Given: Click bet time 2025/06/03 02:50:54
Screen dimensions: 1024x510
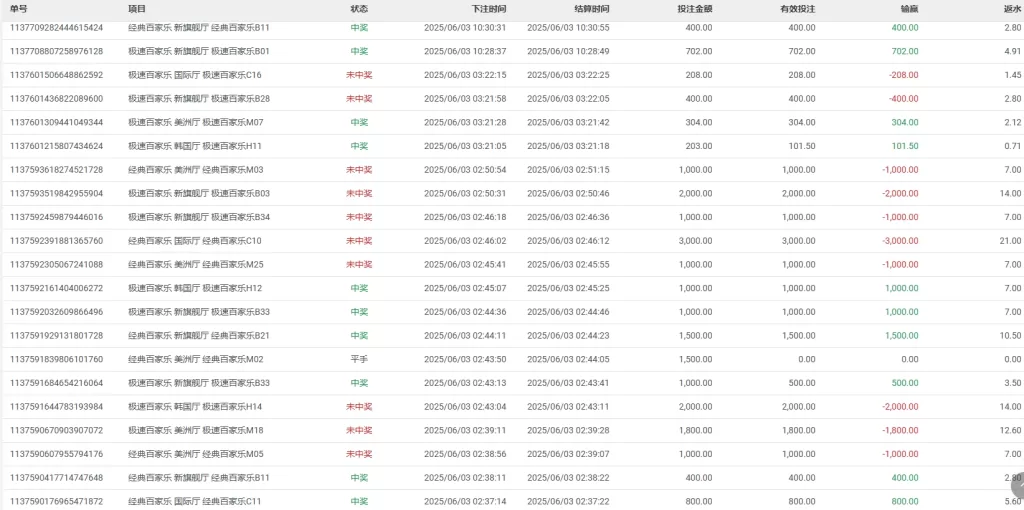Looking at the screenshot, I should (465, 170).
